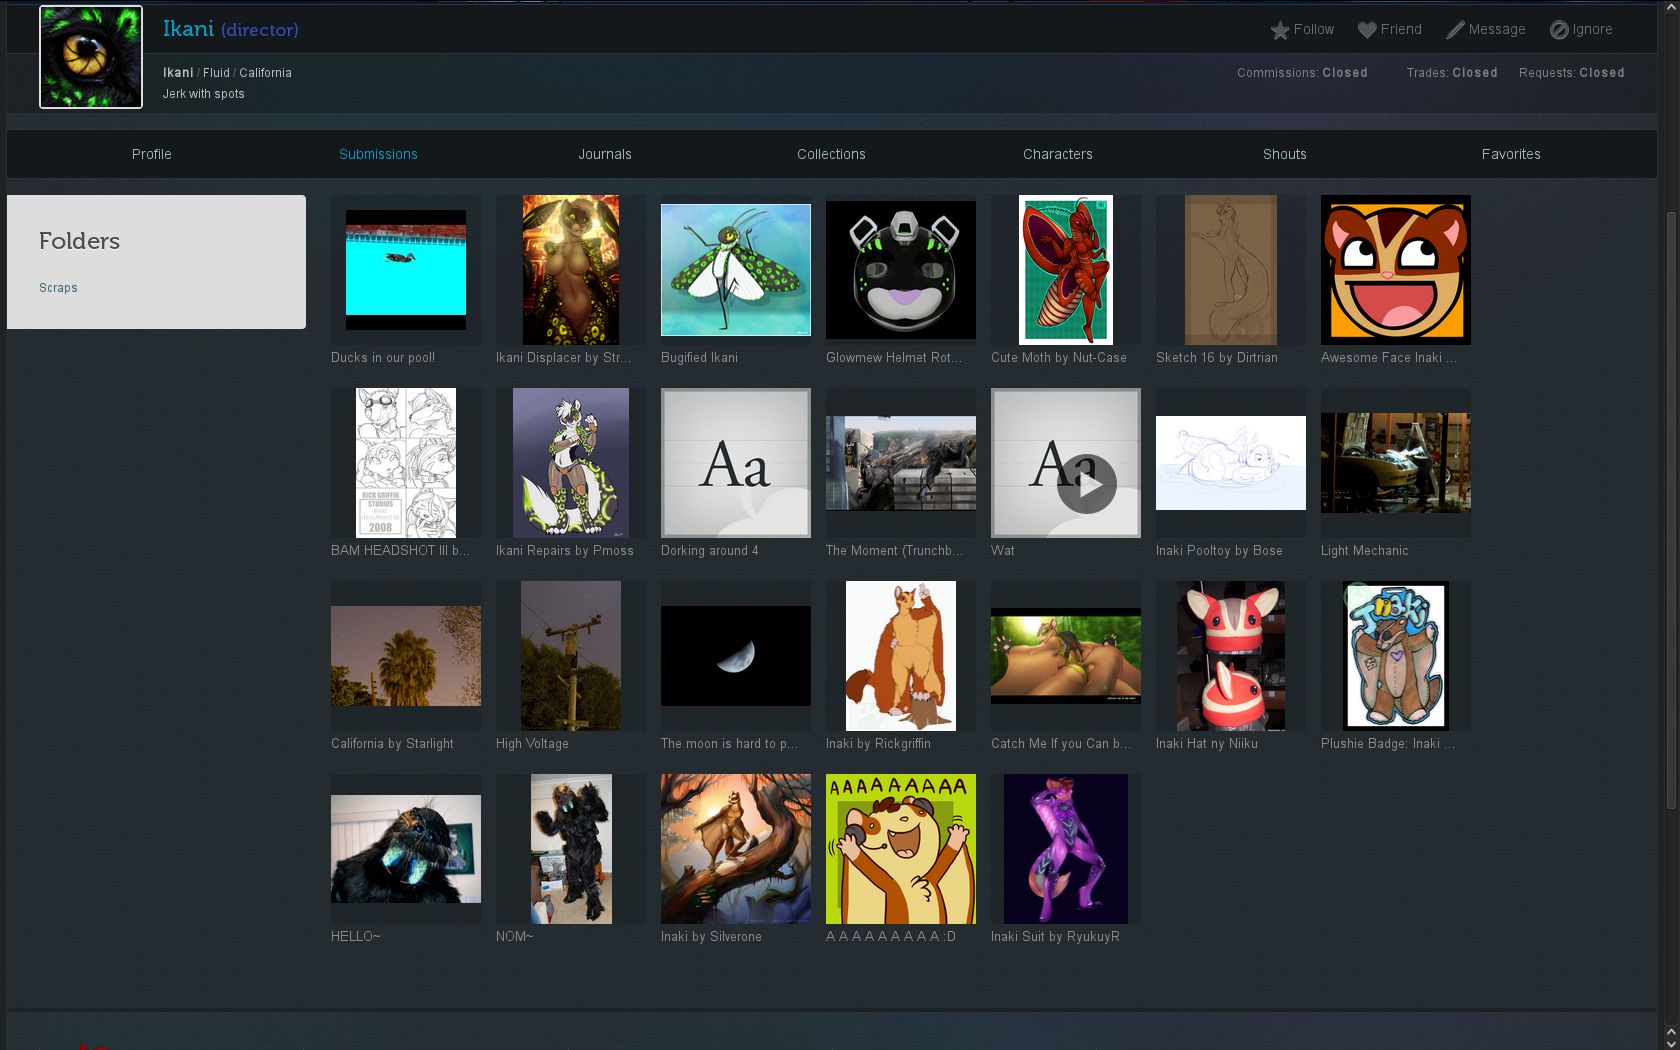Open Sketch 16 by Dirtrian thumbnail
The image size is (1680, 1050).
[1231, 270]
